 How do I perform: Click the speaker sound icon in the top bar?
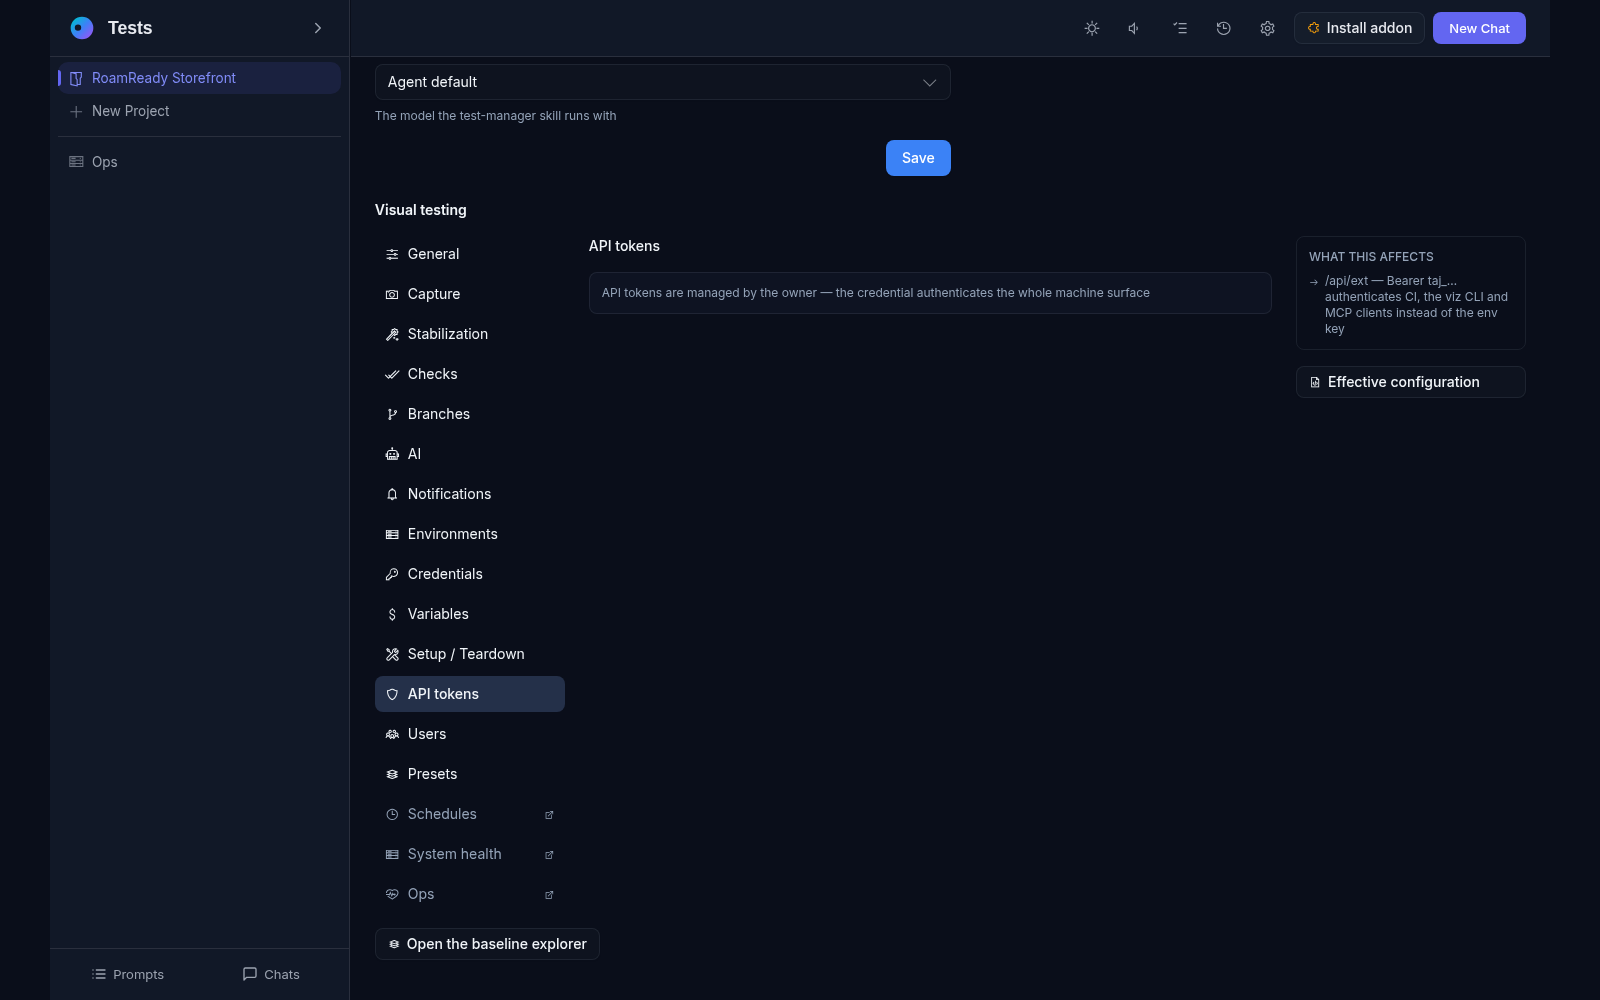pos(1135,28)
